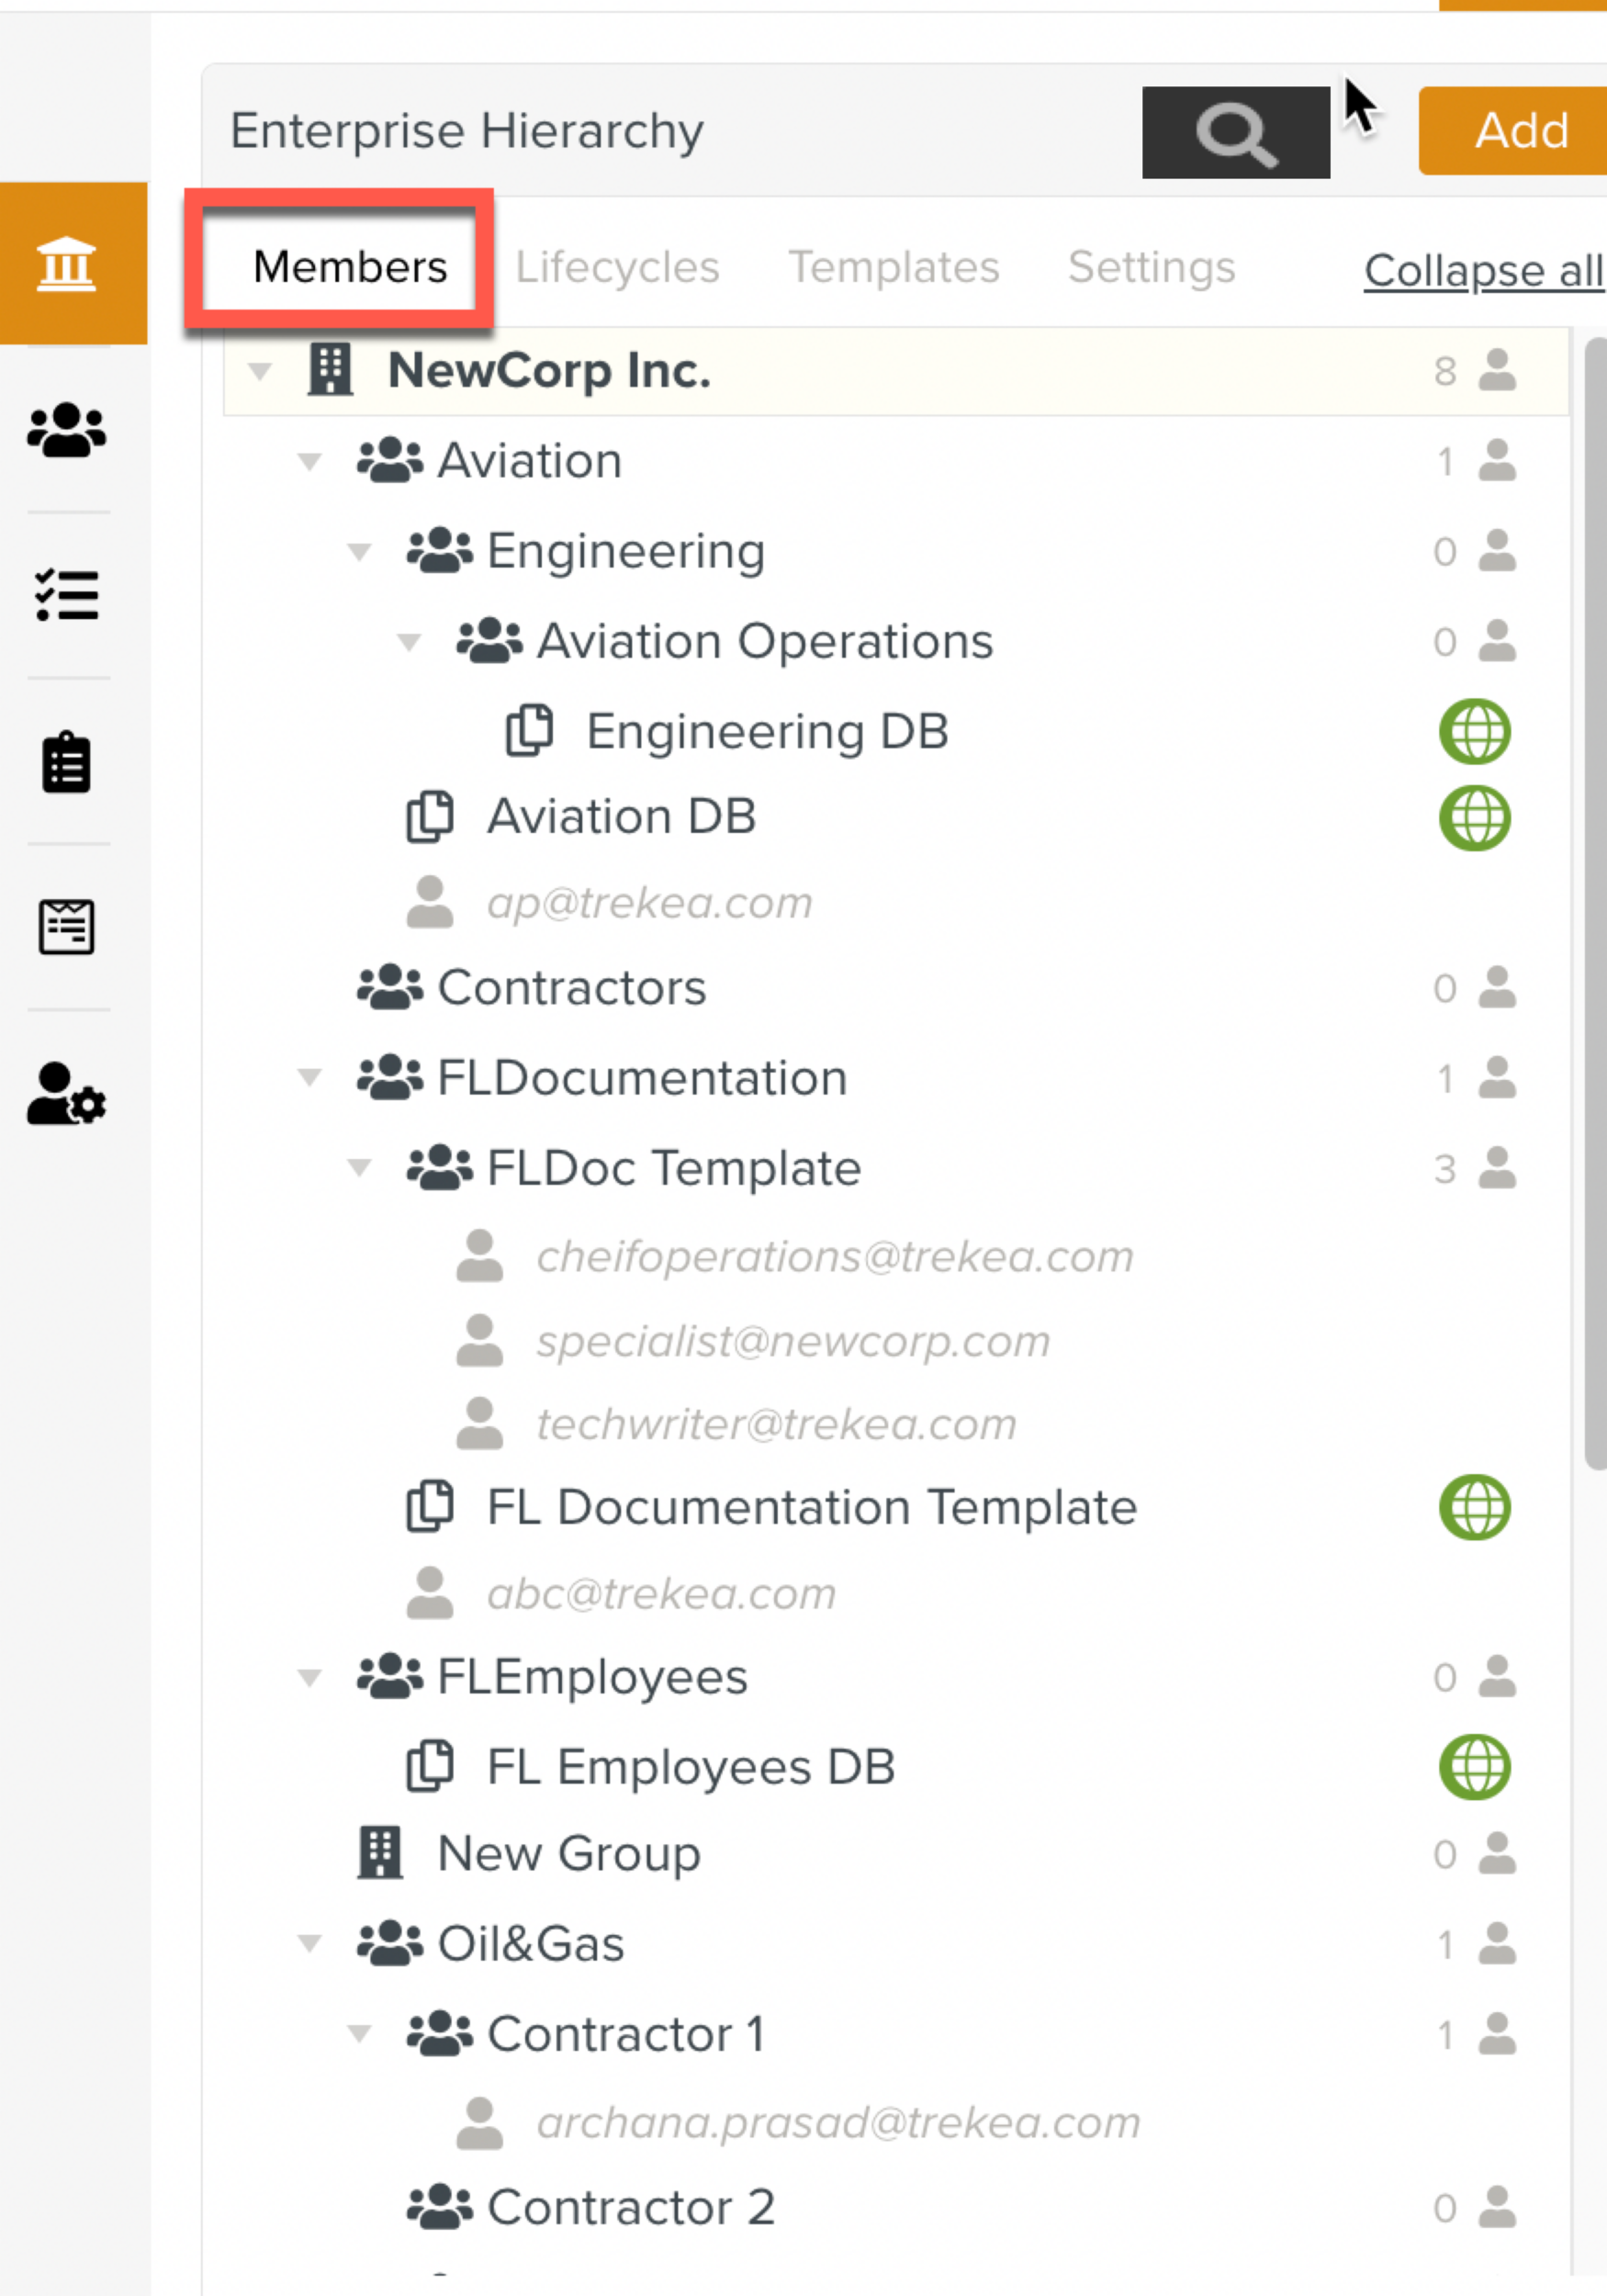Screen dimensions: 1607x2296
Task: Collapse the Aviation group
Action: 310,462
